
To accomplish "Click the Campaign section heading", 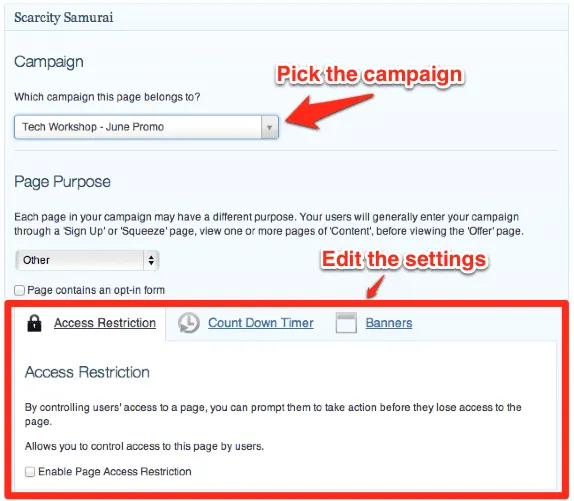I will coord(49,62).
